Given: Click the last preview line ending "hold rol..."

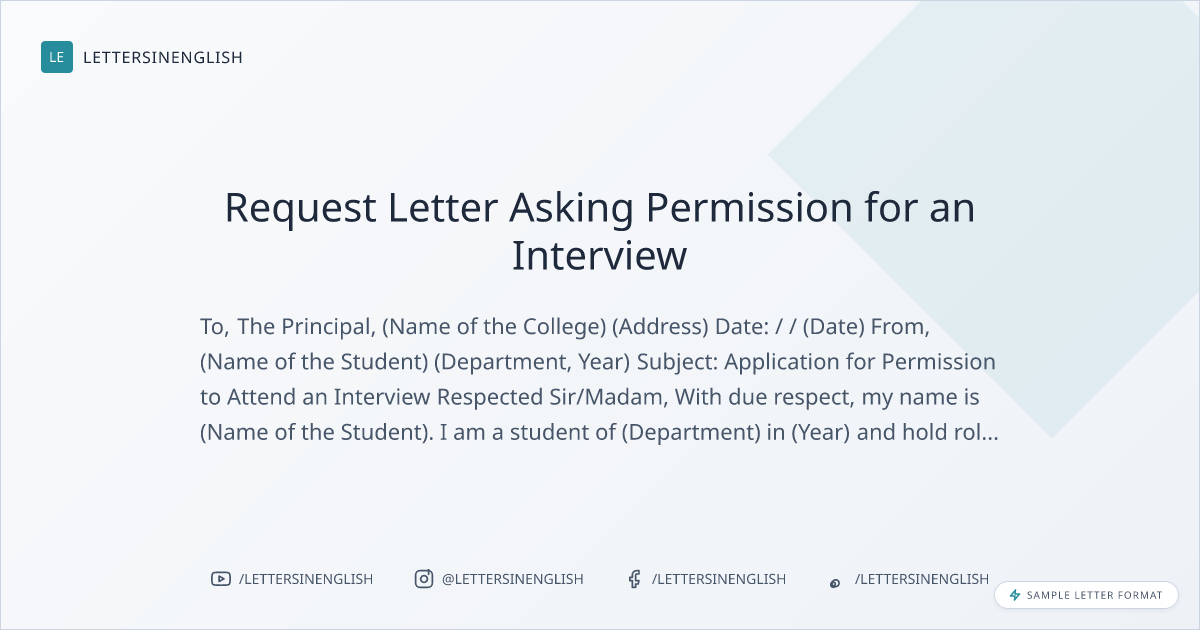Looking at the screenshot, I should pyautogui.click(x=598, y=433).
